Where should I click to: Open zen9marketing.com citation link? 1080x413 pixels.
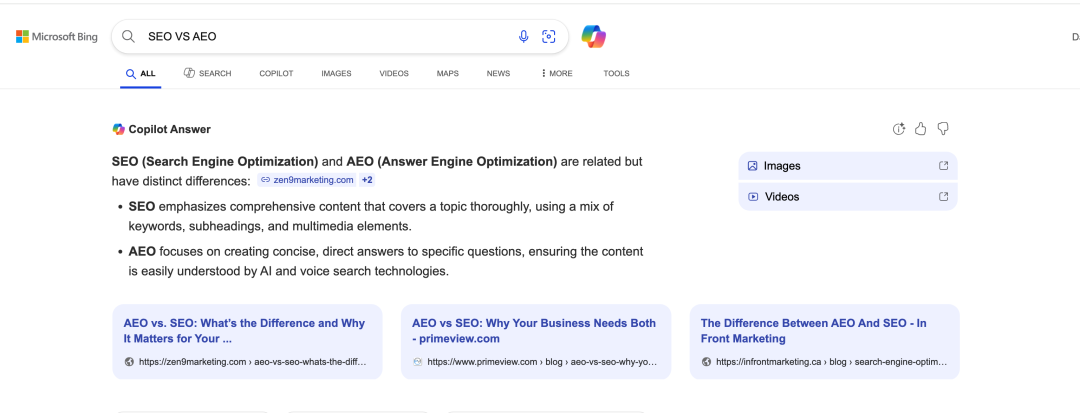(x=307, y=180)
